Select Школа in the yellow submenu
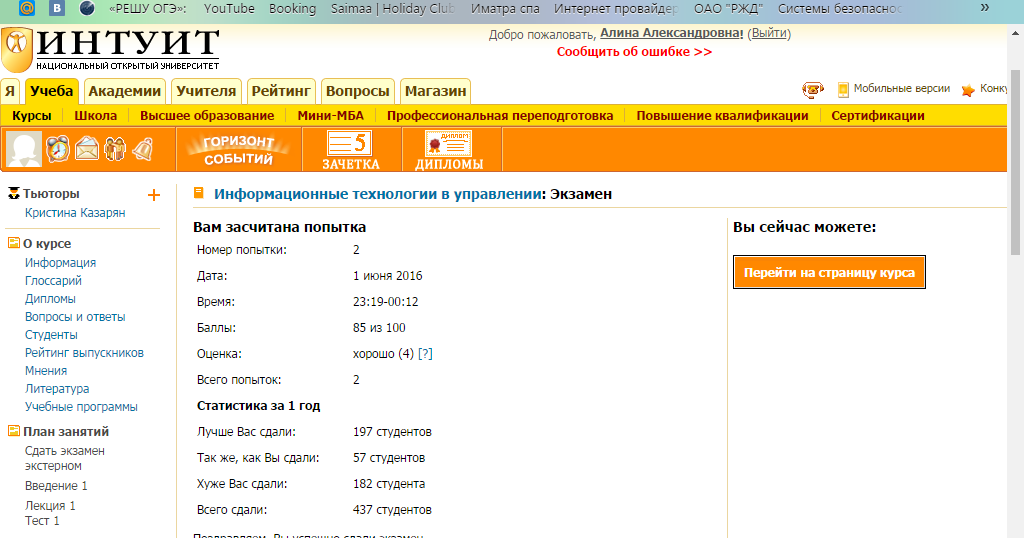Image resolution: width=1024 pixels, height=538 pixels. pos(95,116)
